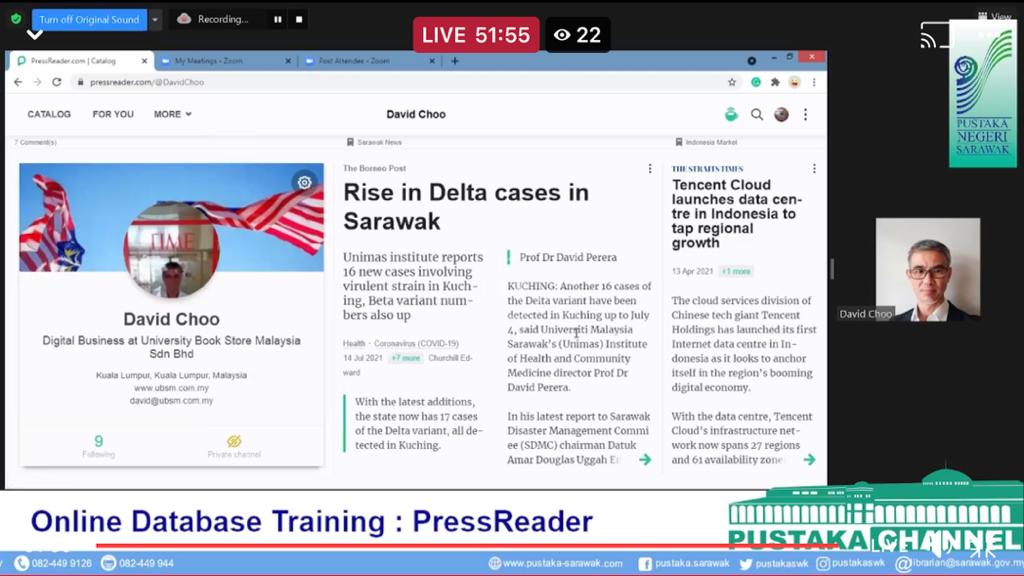Bookmark this page with the star icon
The height and width of the screenshot is (576, 1024).
click(x=732, y=82)
